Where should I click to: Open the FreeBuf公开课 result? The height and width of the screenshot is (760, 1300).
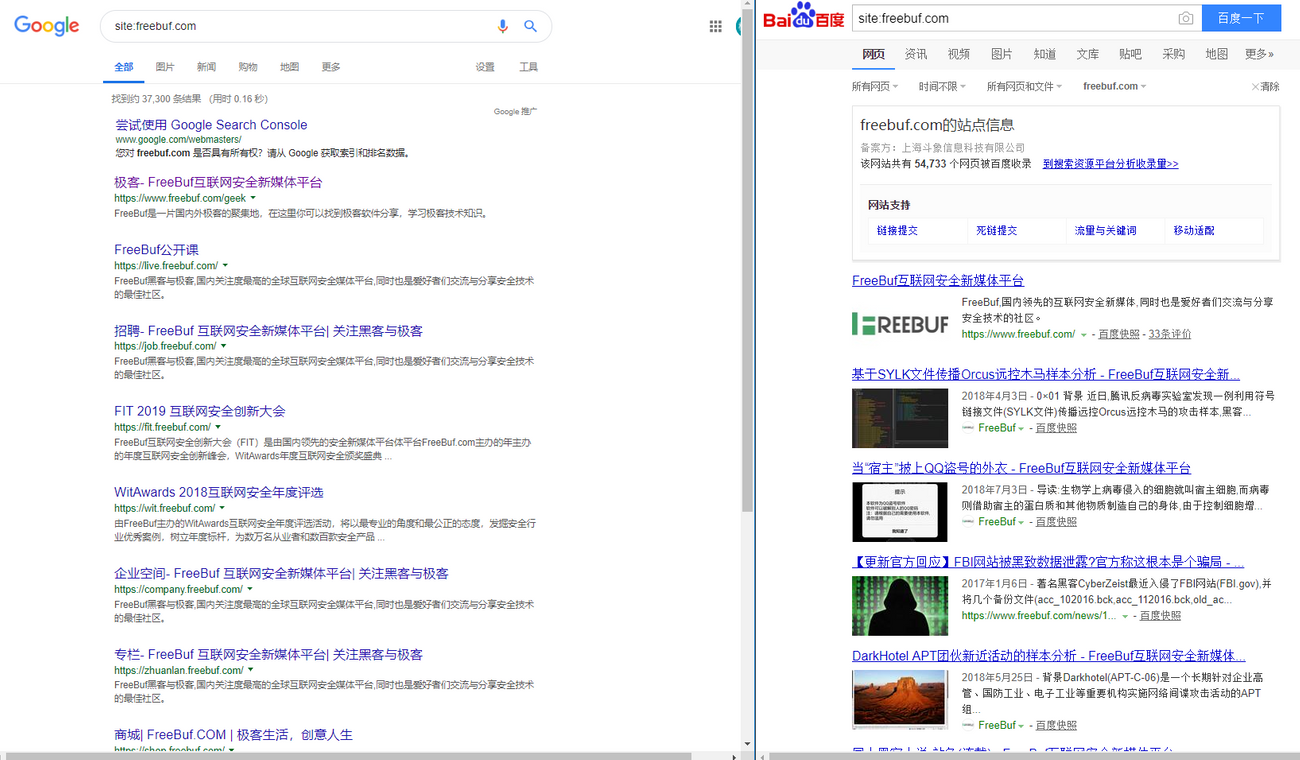coord(156,250)
